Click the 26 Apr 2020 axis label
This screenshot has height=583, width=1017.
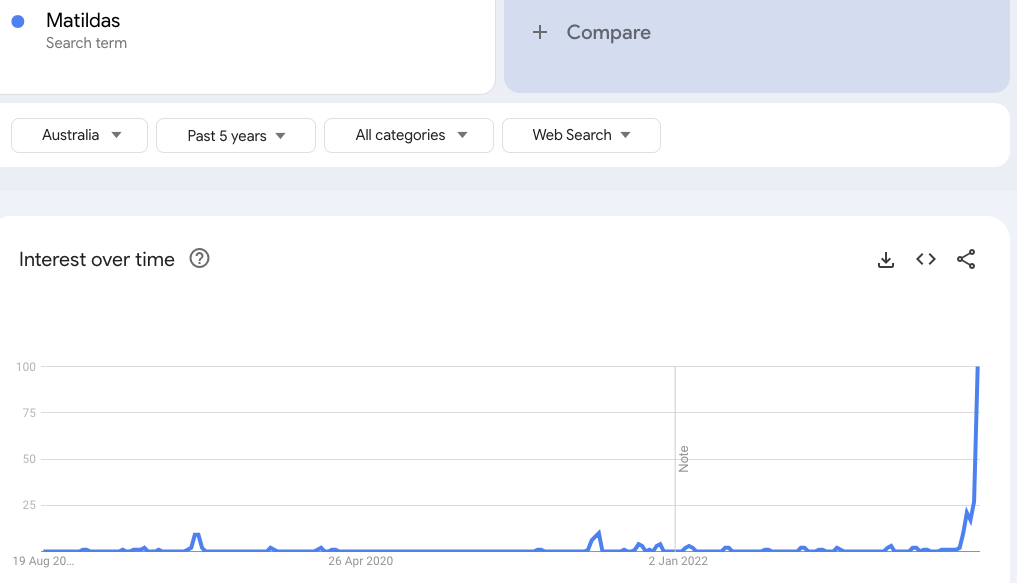tap(360, 561)
